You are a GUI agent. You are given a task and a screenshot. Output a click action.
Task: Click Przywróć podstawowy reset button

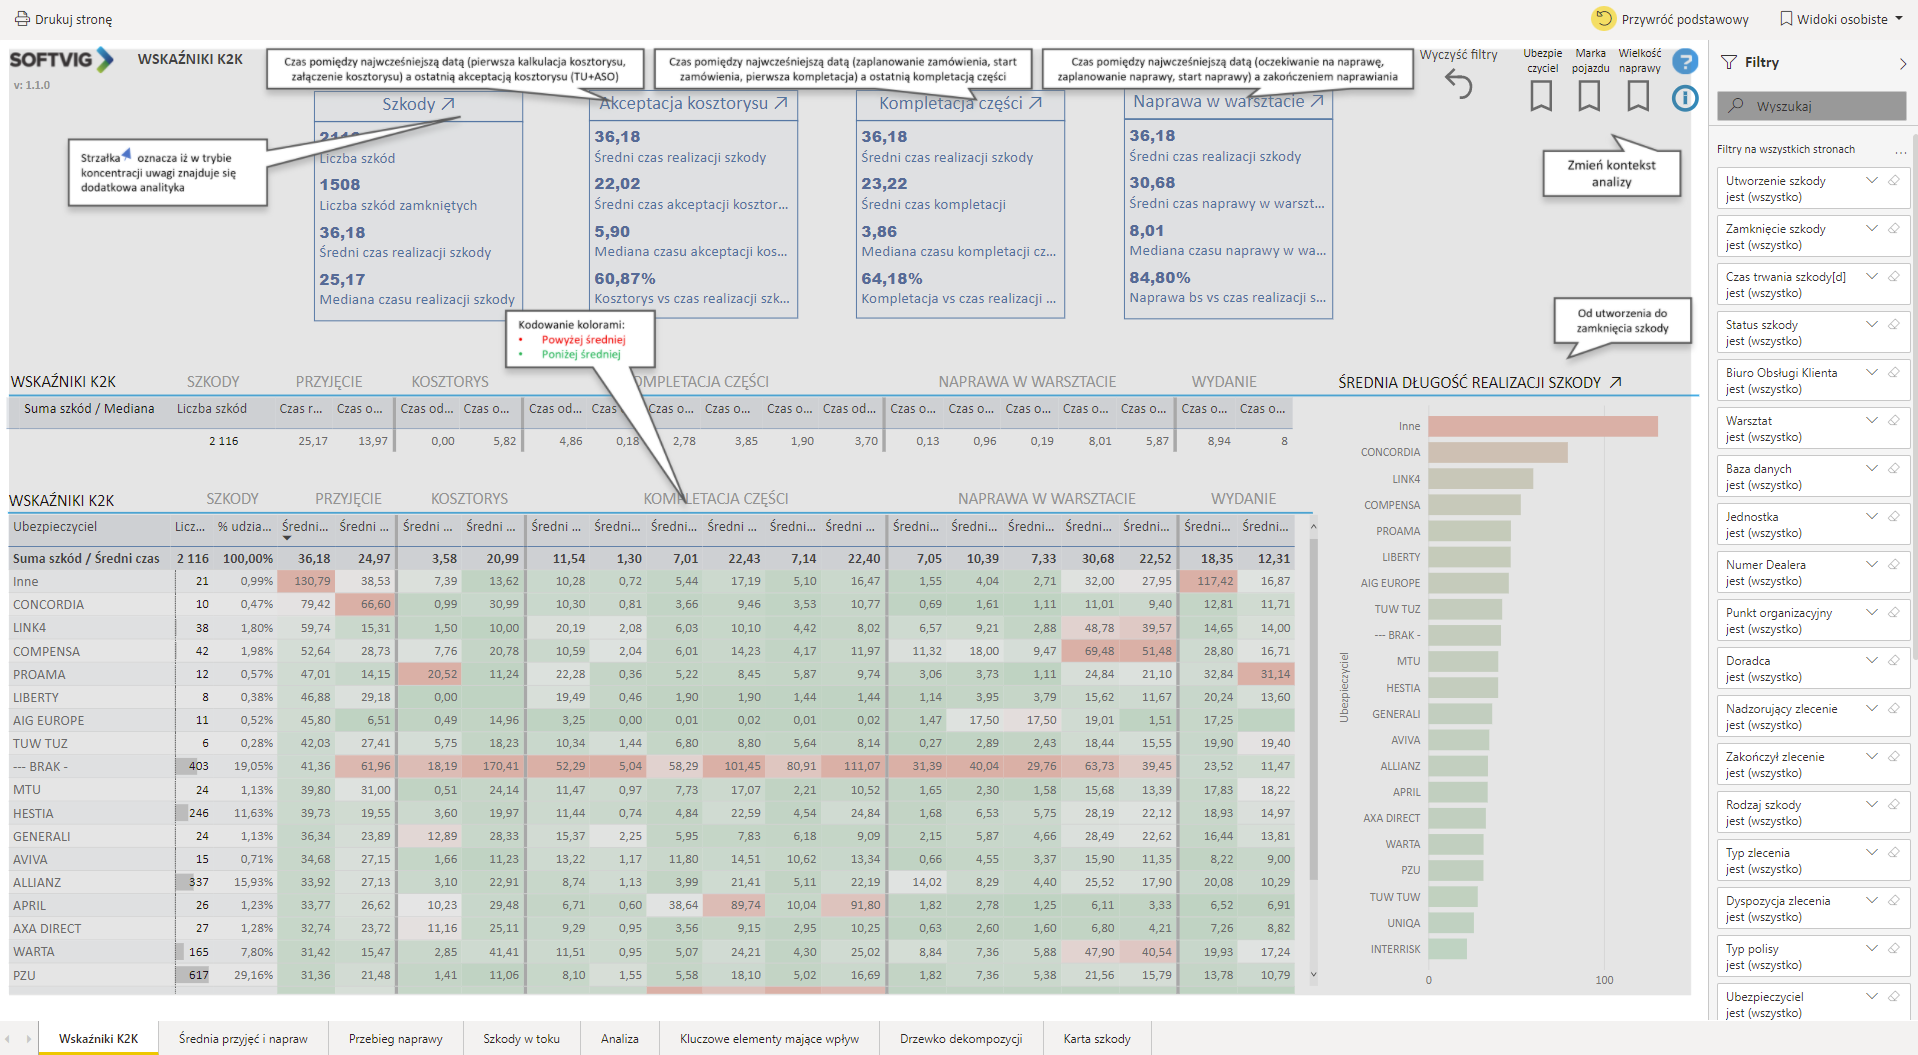(1670, 19)
